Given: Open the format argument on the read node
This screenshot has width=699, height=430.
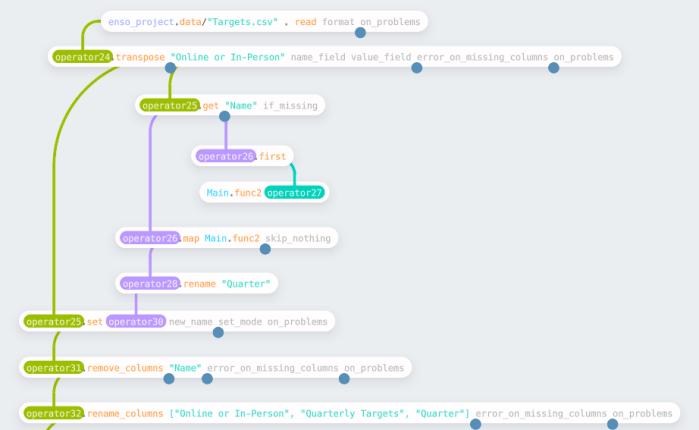Looking at the screenshot, I should click(338, 21).
